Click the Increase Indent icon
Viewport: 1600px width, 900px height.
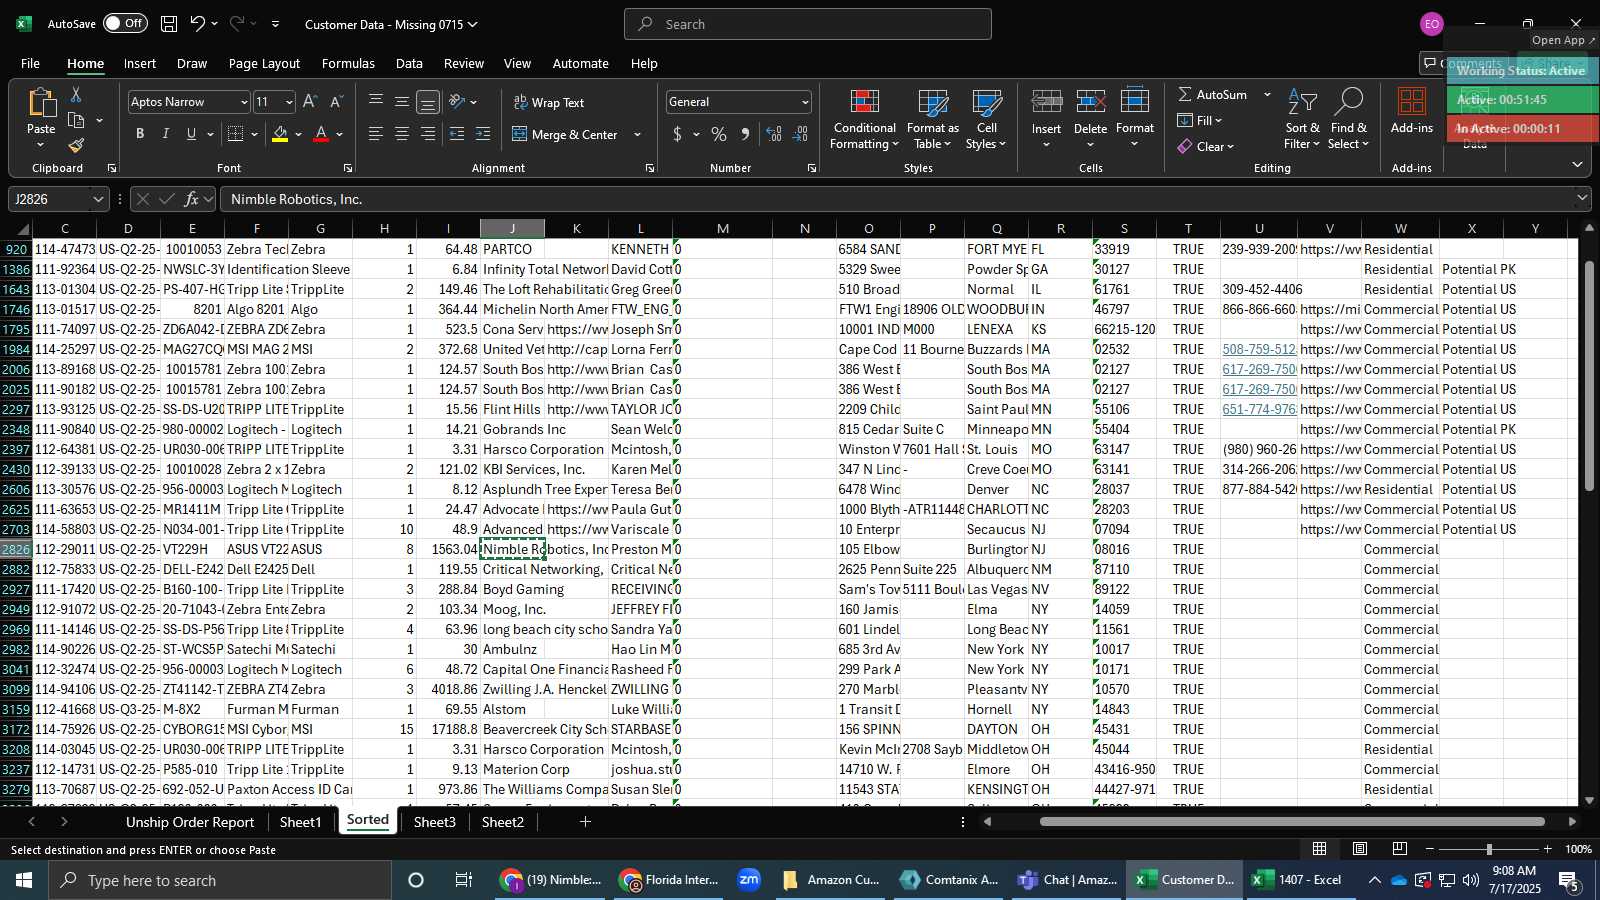tap(483, 134)
